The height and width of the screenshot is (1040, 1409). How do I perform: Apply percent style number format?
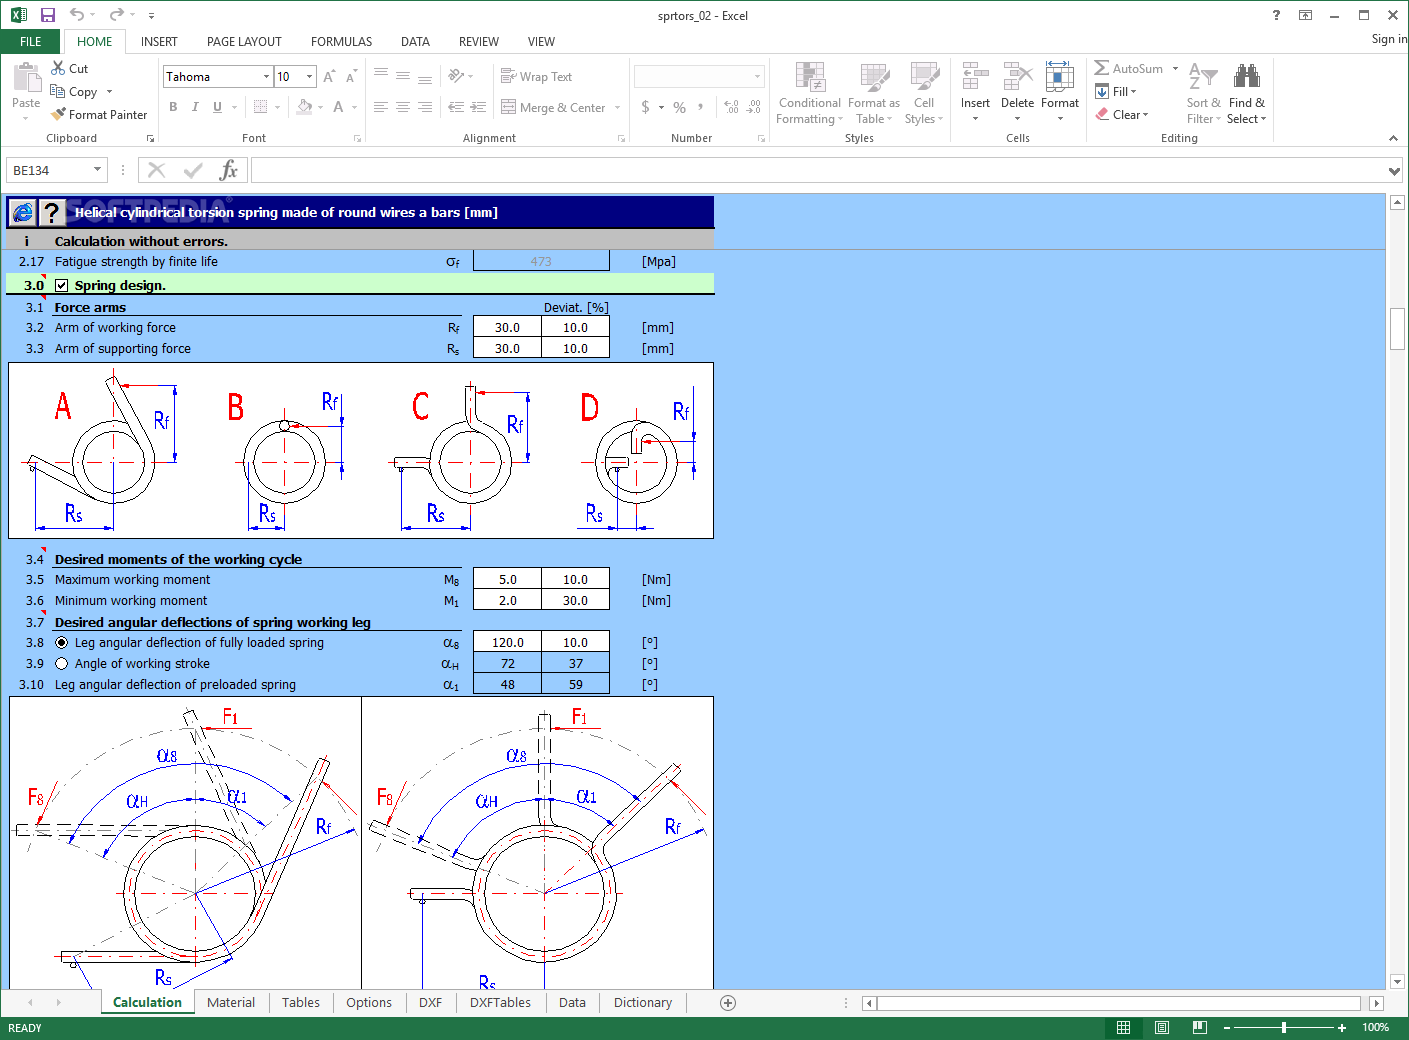pyautogui.click(x=679, y=107)
